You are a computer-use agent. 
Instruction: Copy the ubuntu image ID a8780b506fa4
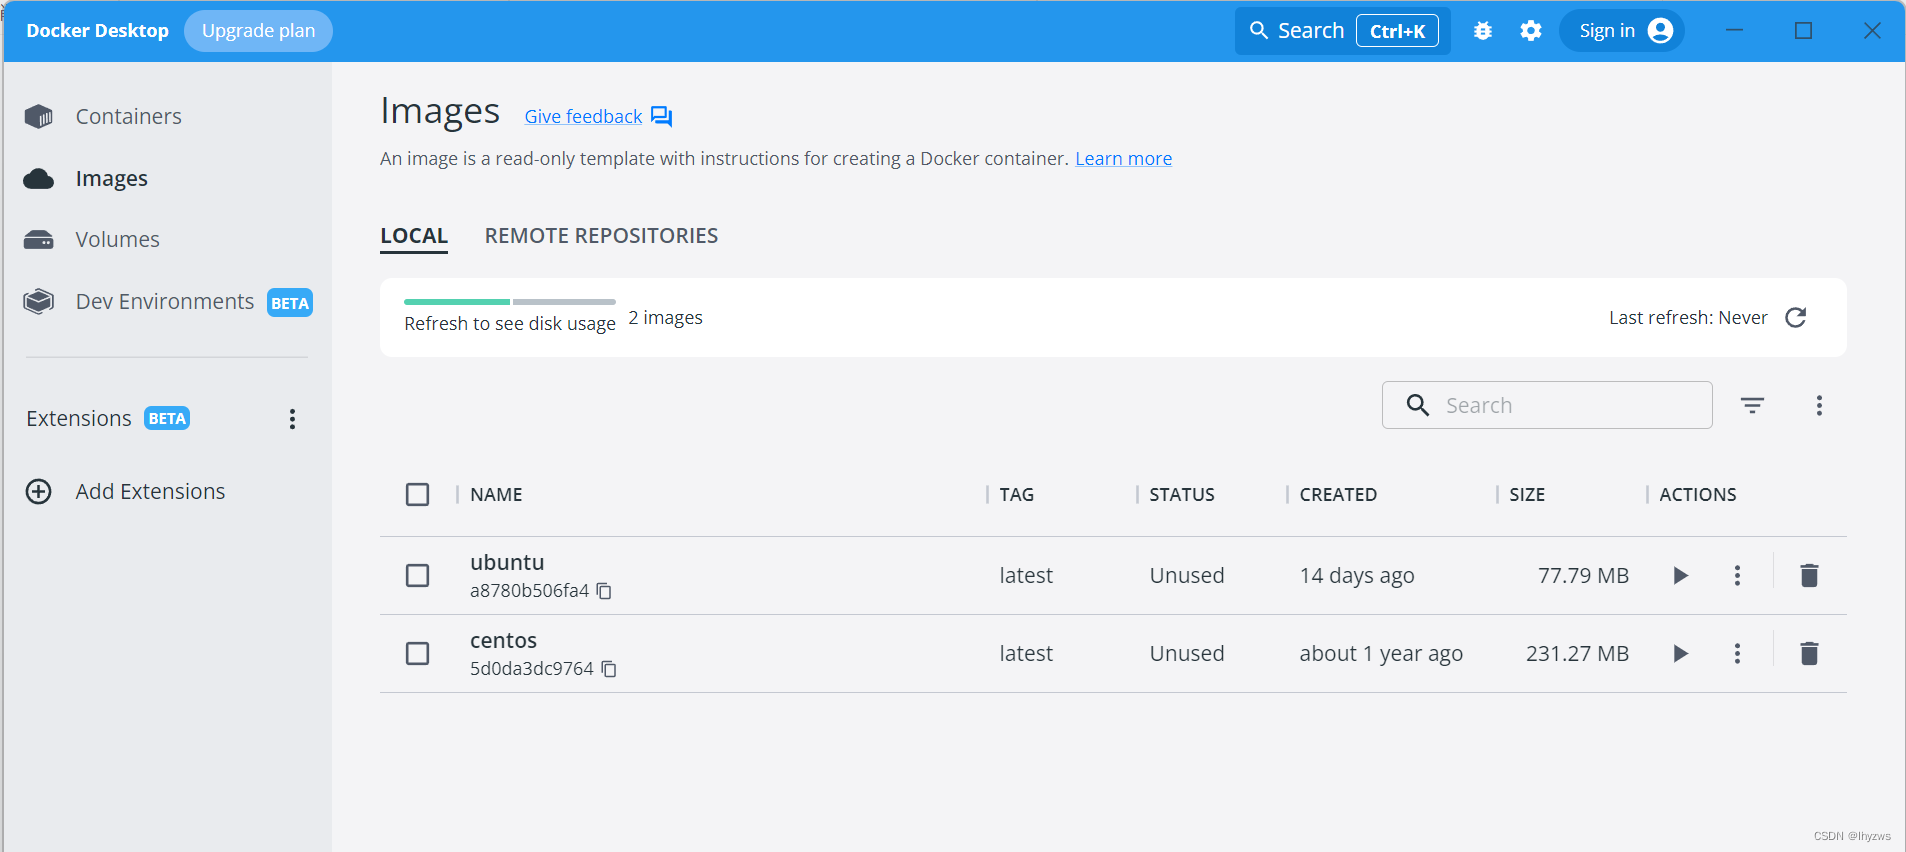click(604, 591)
